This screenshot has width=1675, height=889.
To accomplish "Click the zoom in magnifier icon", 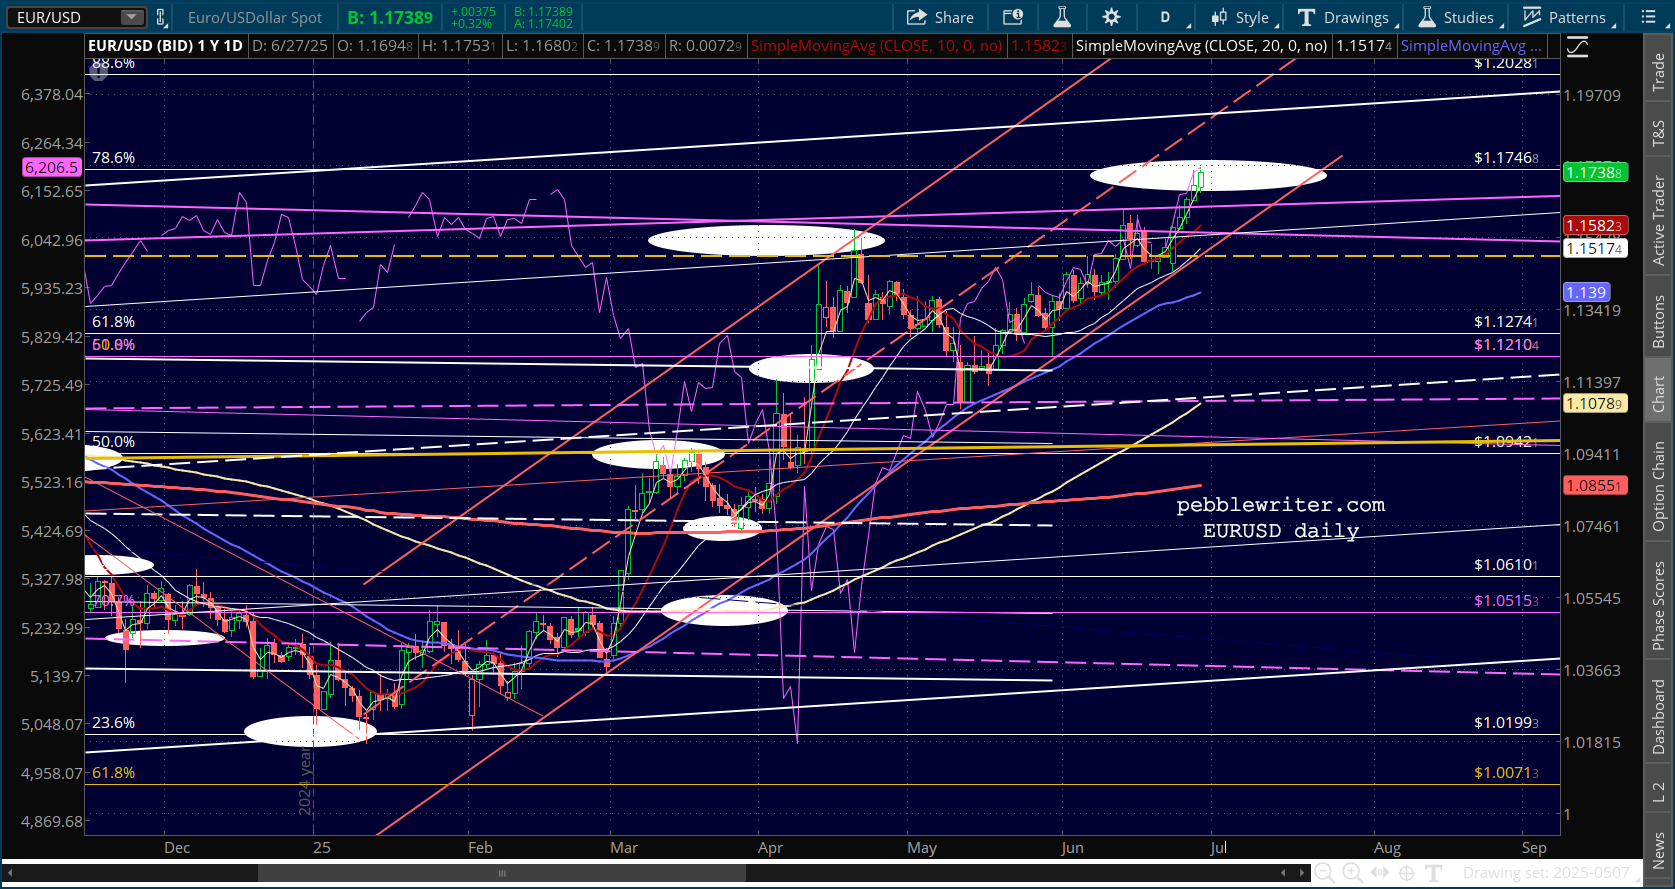I will [x=1351, y=873].
